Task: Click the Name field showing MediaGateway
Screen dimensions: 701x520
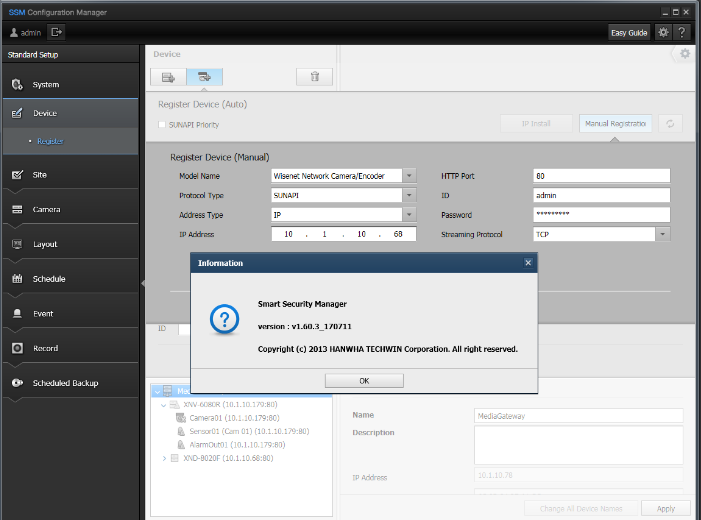Action: click(x=579, y=416)
